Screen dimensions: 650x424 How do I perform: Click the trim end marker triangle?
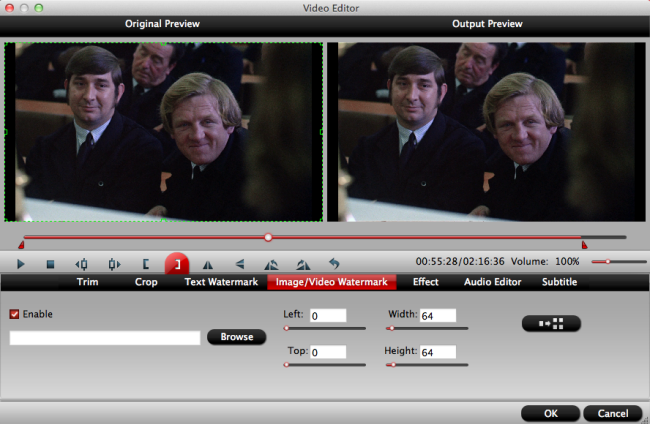pos(585,245)
